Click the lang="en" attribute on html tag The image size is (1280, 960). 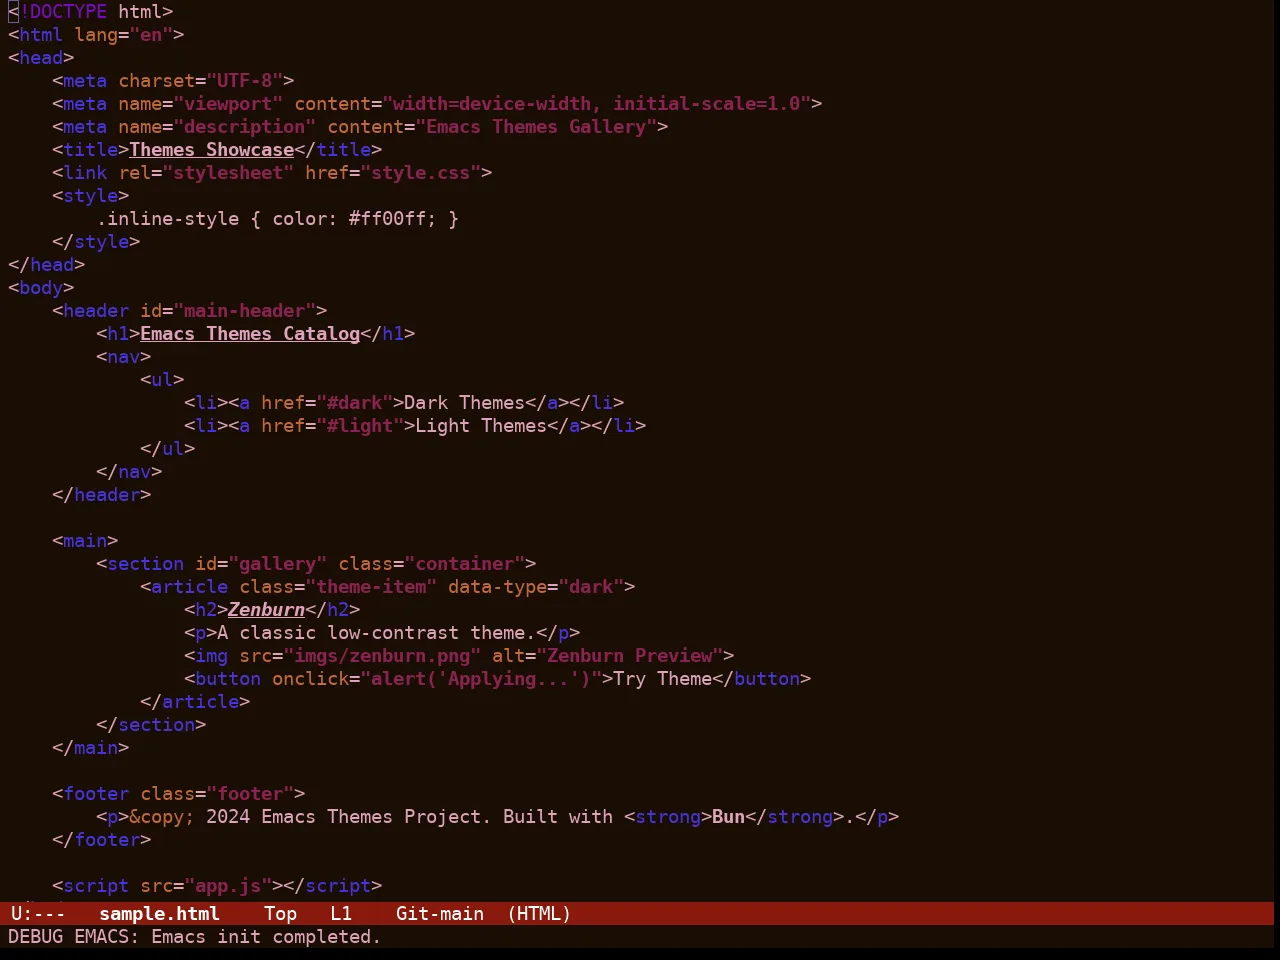(x=124, y=34)
